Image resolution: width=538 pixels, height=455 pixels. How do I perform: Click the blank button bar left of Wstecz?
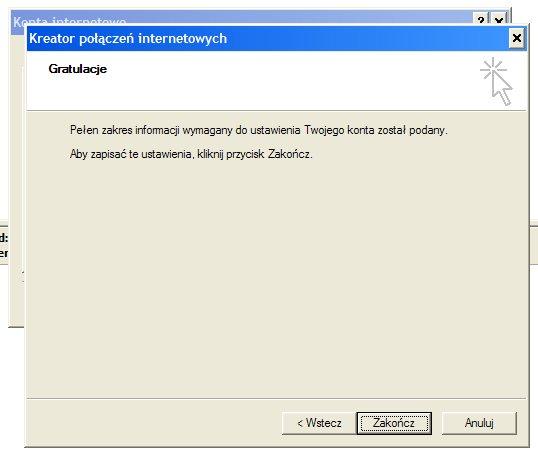pos(154,423)
